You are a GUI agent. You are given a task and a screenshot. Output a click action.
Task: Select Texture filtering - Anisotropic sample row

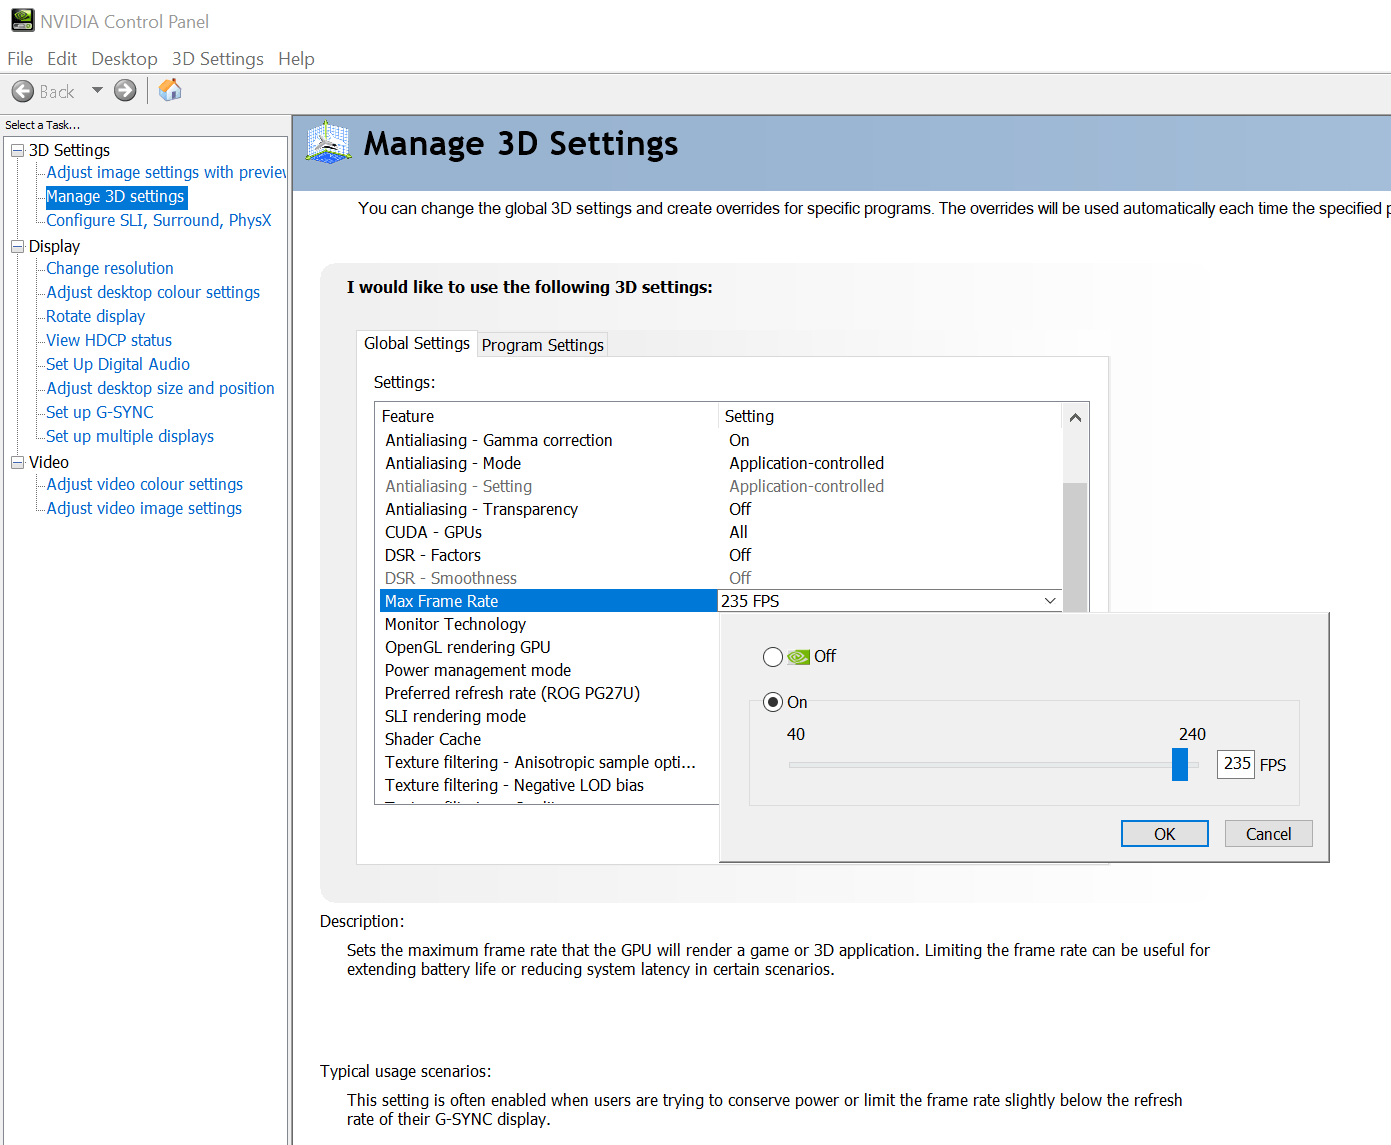548,762
